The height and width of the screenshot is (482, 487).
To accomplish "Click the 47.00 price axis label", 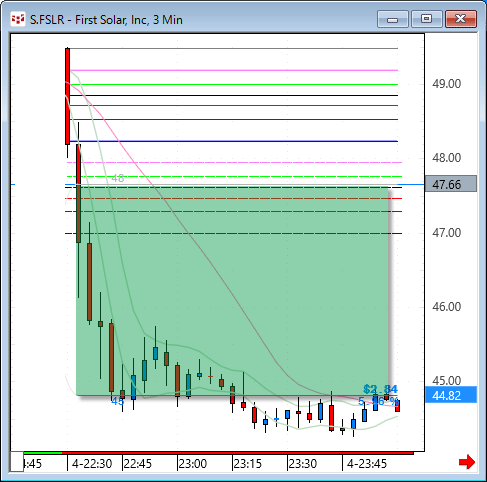I will (x=447, y=233).
